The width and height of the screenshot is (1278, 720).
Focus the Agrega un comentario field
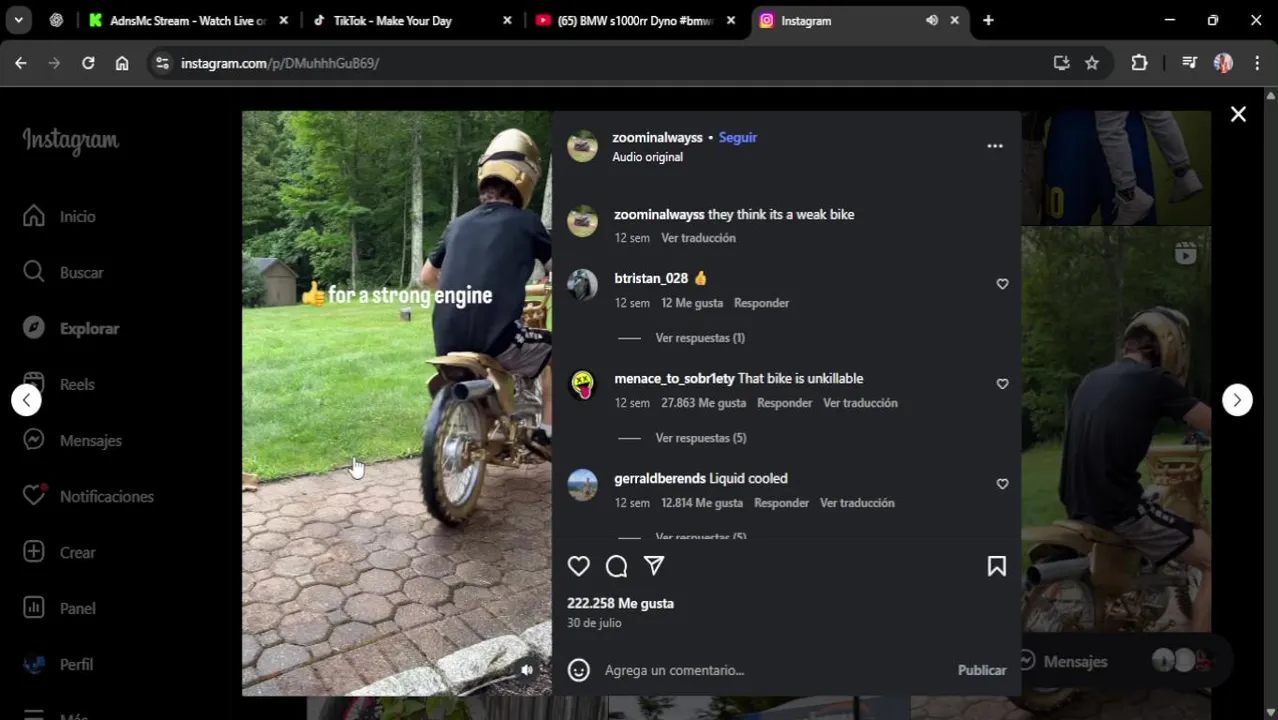(x=775, y=670)
